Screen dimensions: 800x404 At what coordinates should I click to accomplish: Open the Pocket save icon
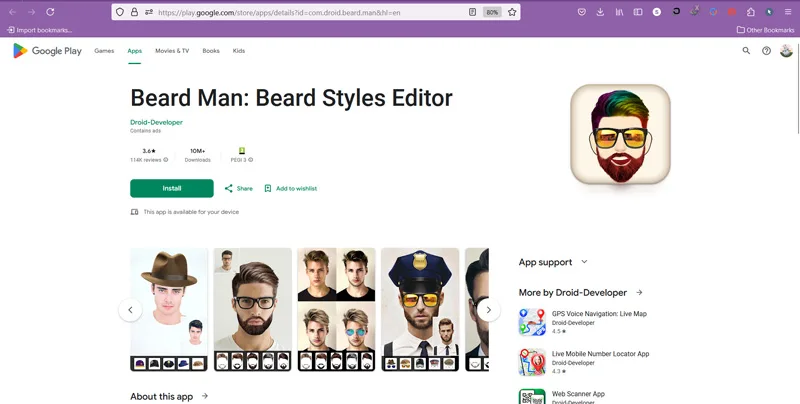582,12
